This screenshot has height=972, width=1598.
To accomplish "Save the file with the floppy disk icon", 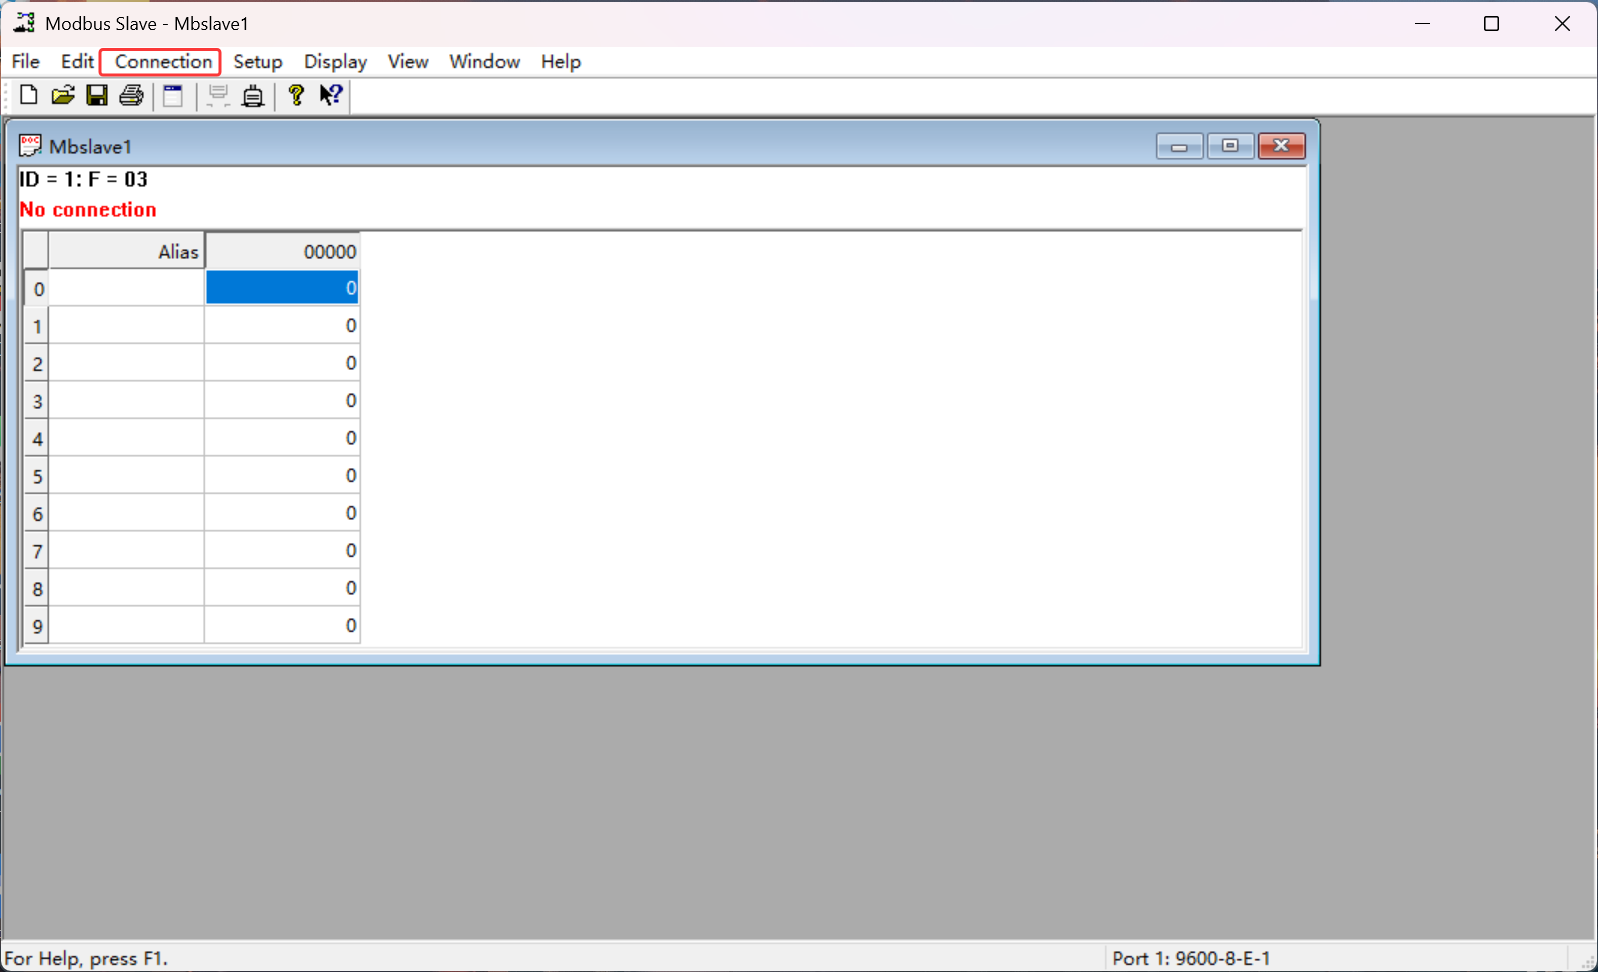I will [97, 95].
